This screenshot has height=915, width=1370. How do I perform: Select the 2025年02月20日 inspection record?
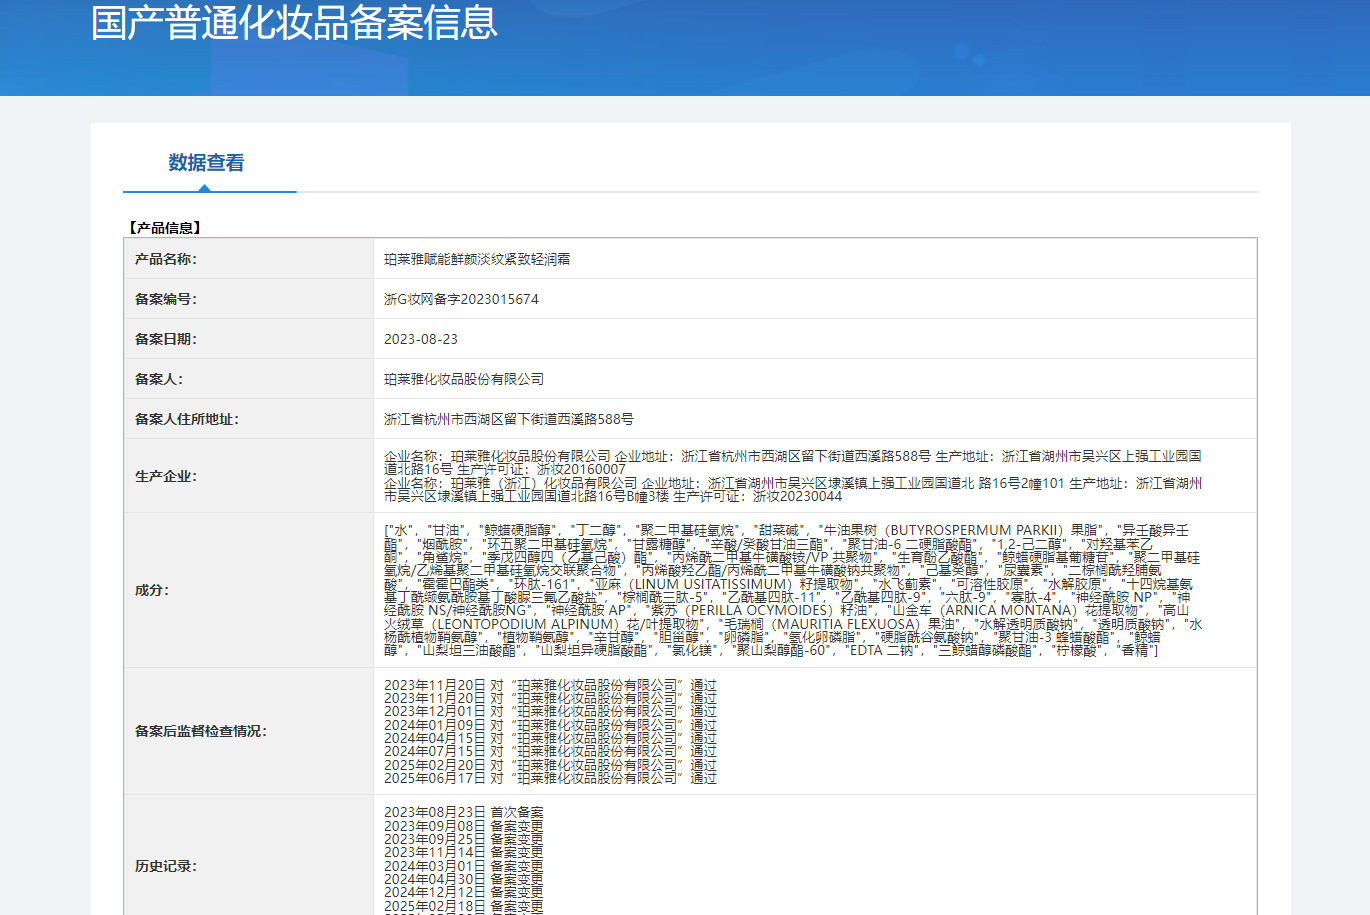pyautogui.click(x=550, y=764)
